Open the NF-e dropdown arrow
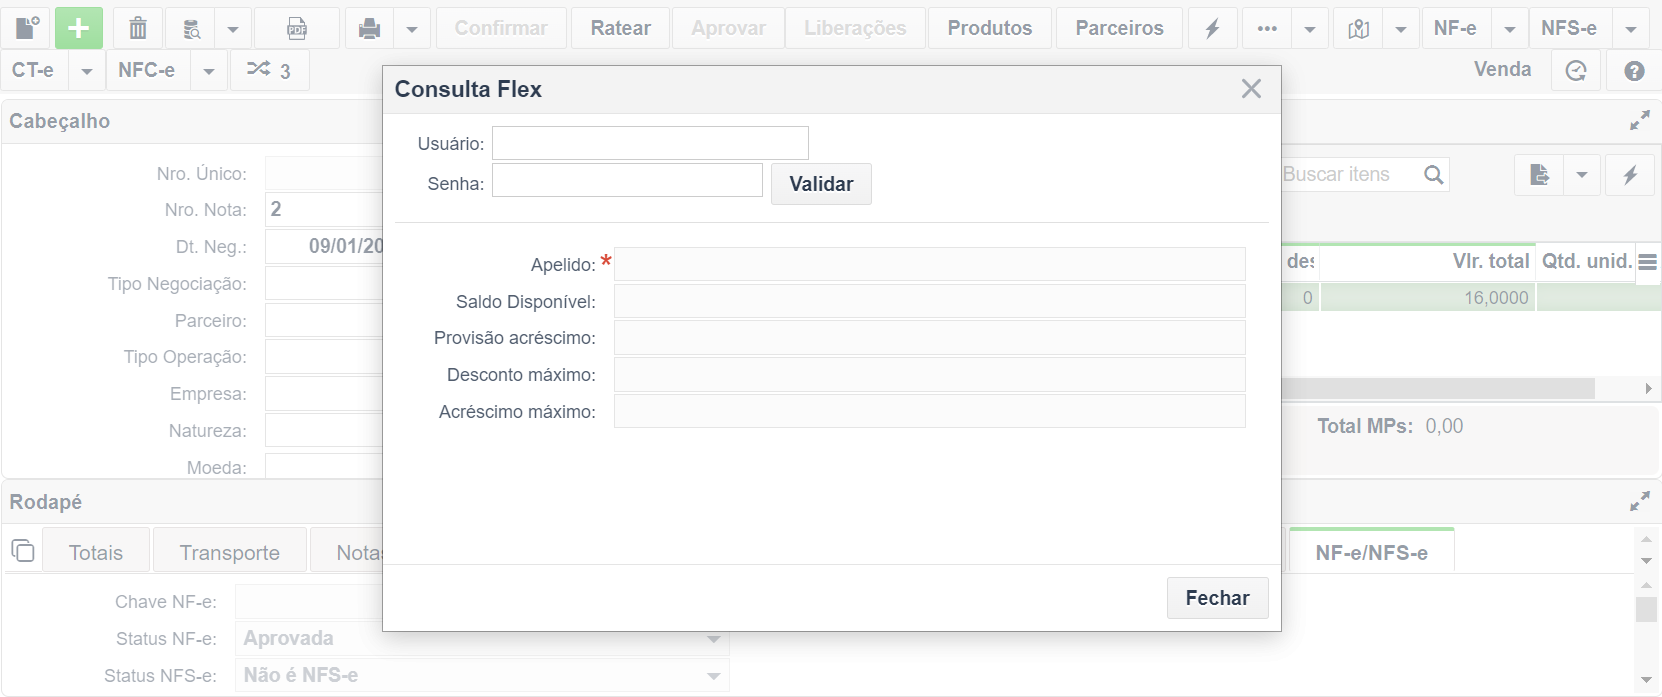The image size is (1662, 697). (1510, 29)
